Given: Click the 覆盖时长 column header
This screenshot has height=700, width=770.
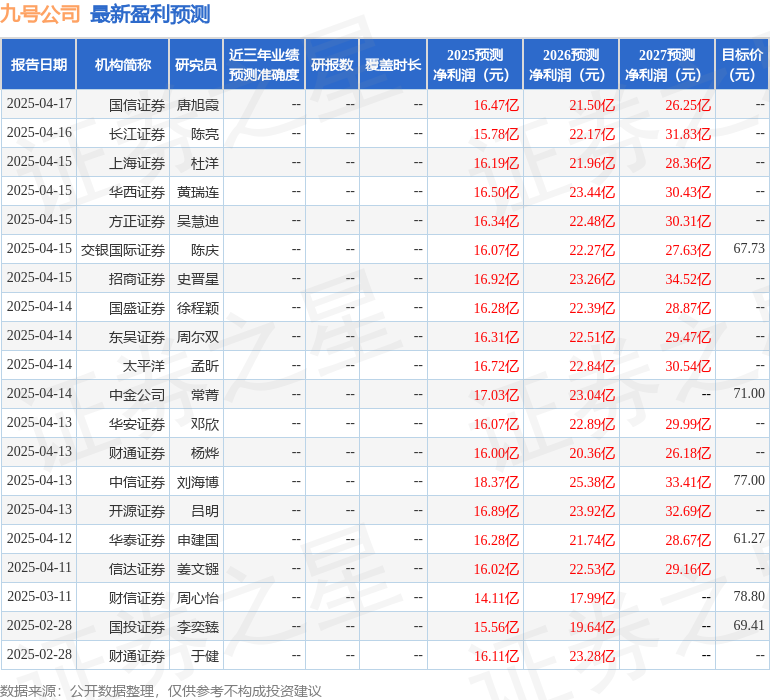Looking at the screenshot, I should 393,64.
